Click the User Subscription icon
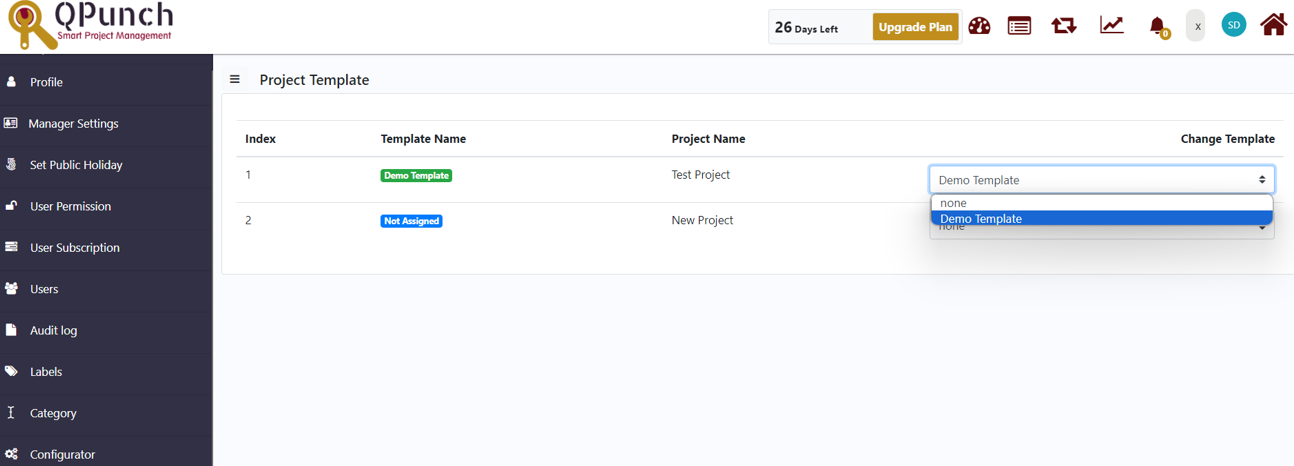The image size is (1294, 466). (11, 247)
